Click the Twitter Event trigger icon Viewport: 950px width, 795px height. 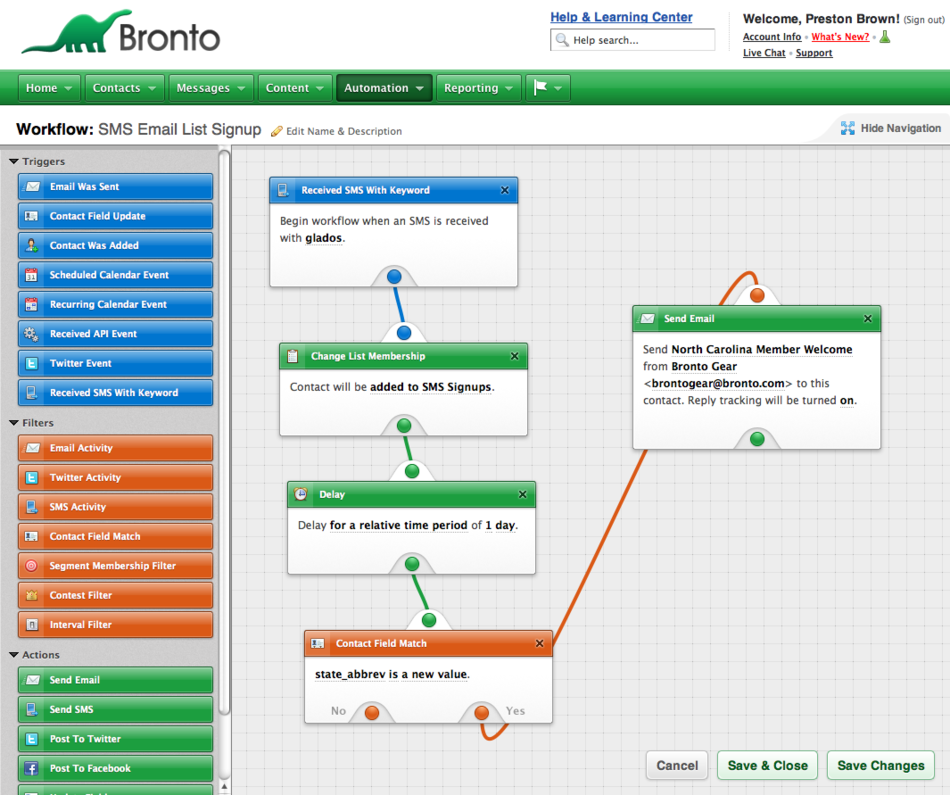click(32, 364)
